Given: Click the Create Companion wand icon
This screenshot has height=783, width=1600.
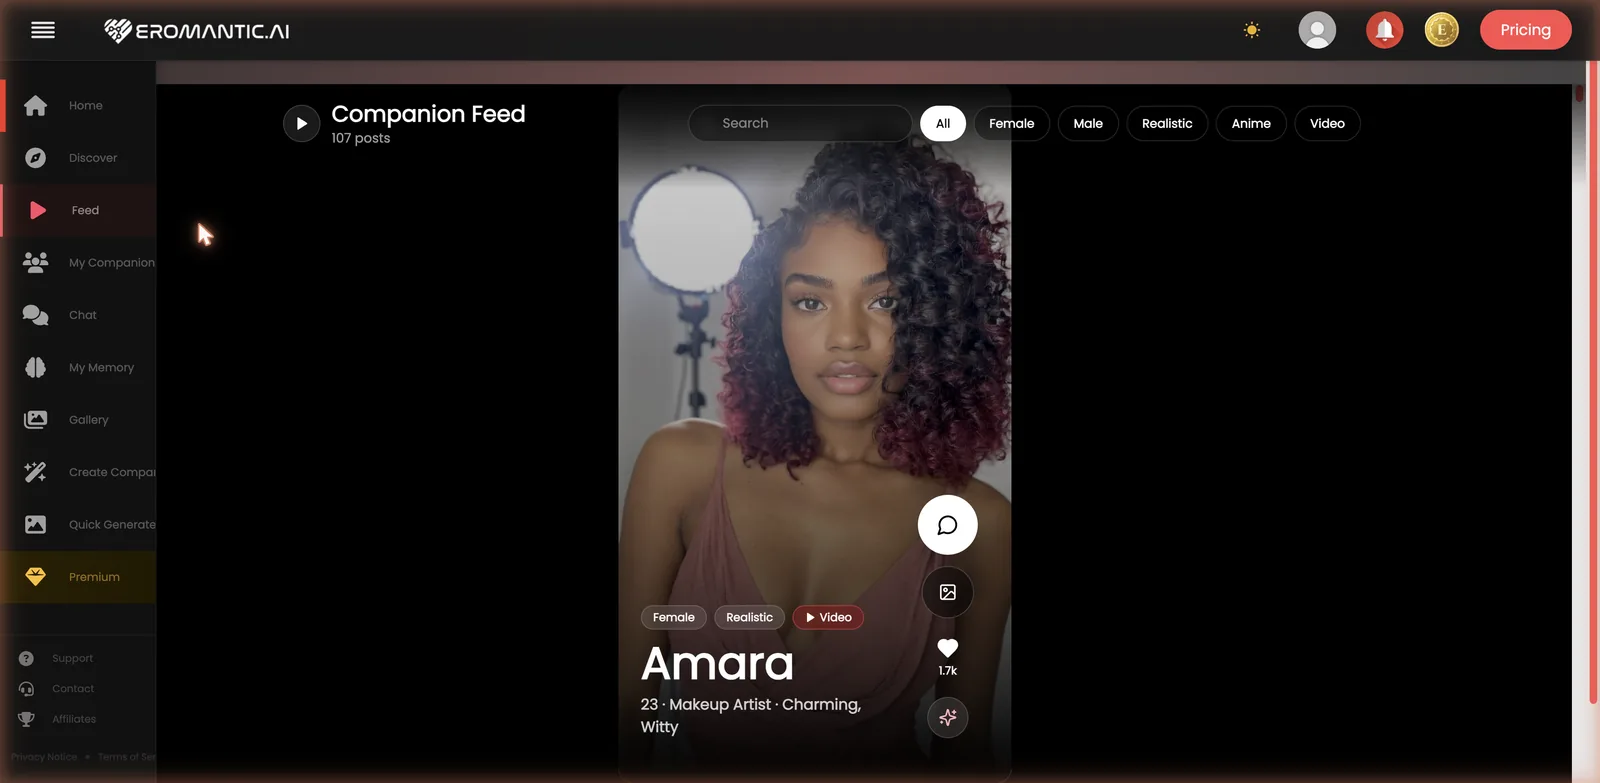Looking at the screenshot, I should (x=35, y=472).
